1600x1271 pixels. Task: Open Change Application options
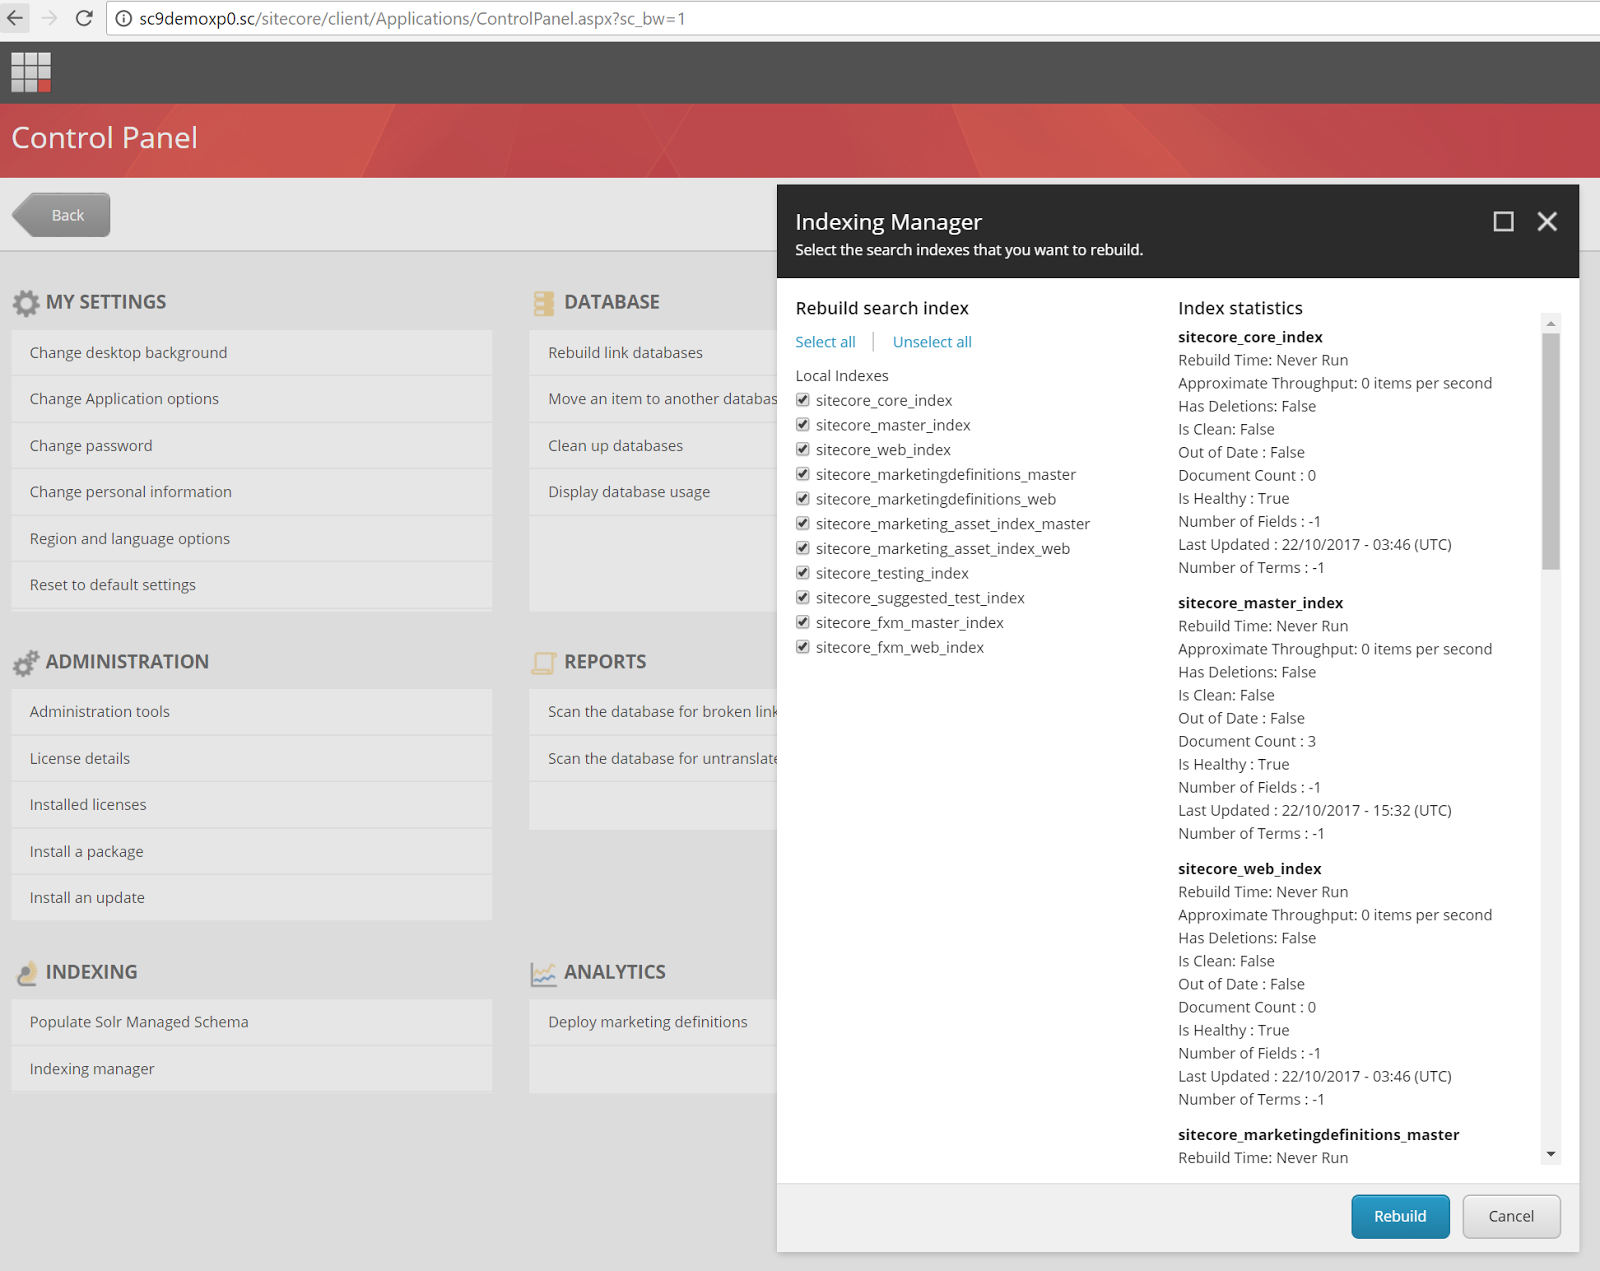click(x=252, y=399)
